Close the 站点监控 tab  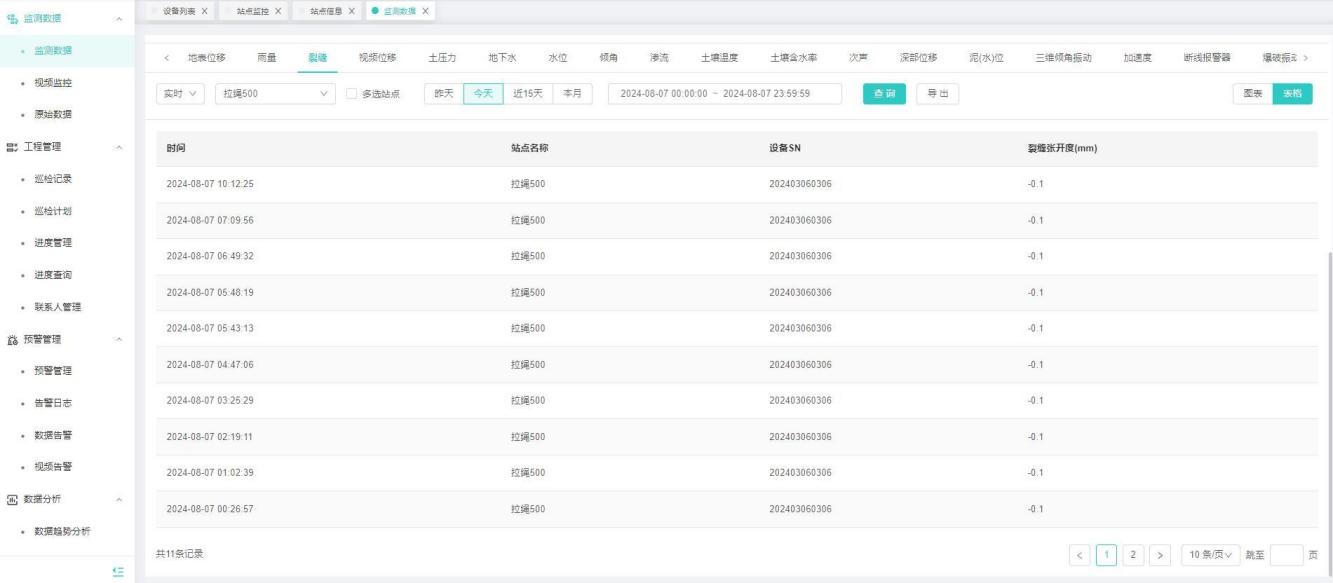click(x=277, y=10)
